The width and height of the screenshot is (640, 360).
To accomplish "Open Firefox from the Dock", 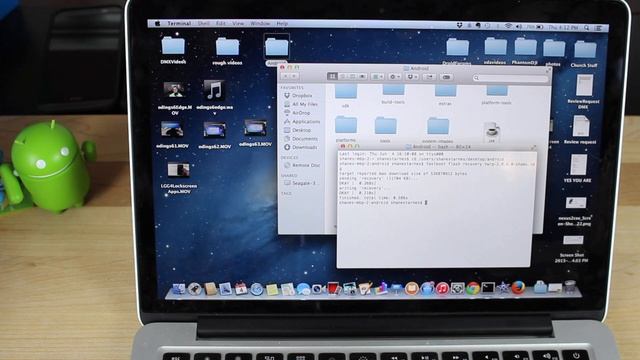I will (x=518, y=288).
